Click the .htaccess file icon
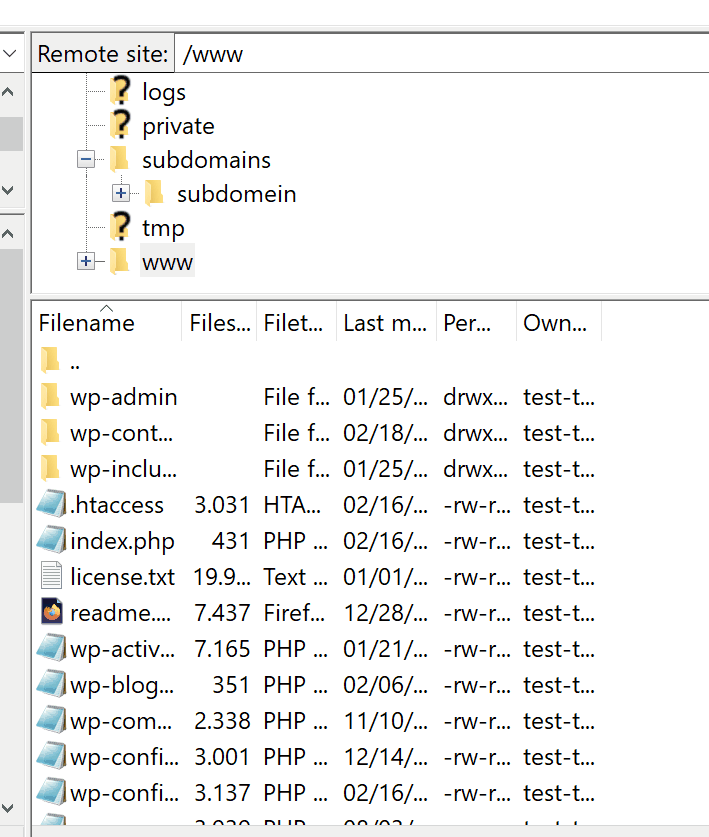Image resolution: width=709 pixels, height=837 pixels. tap(51, 504)
